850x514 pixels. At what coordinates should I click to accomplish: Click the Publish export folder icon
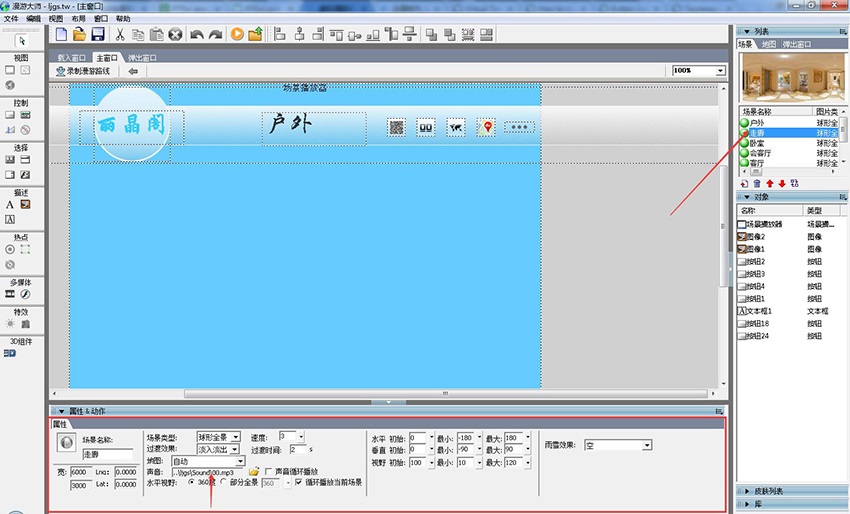[255, 34]
